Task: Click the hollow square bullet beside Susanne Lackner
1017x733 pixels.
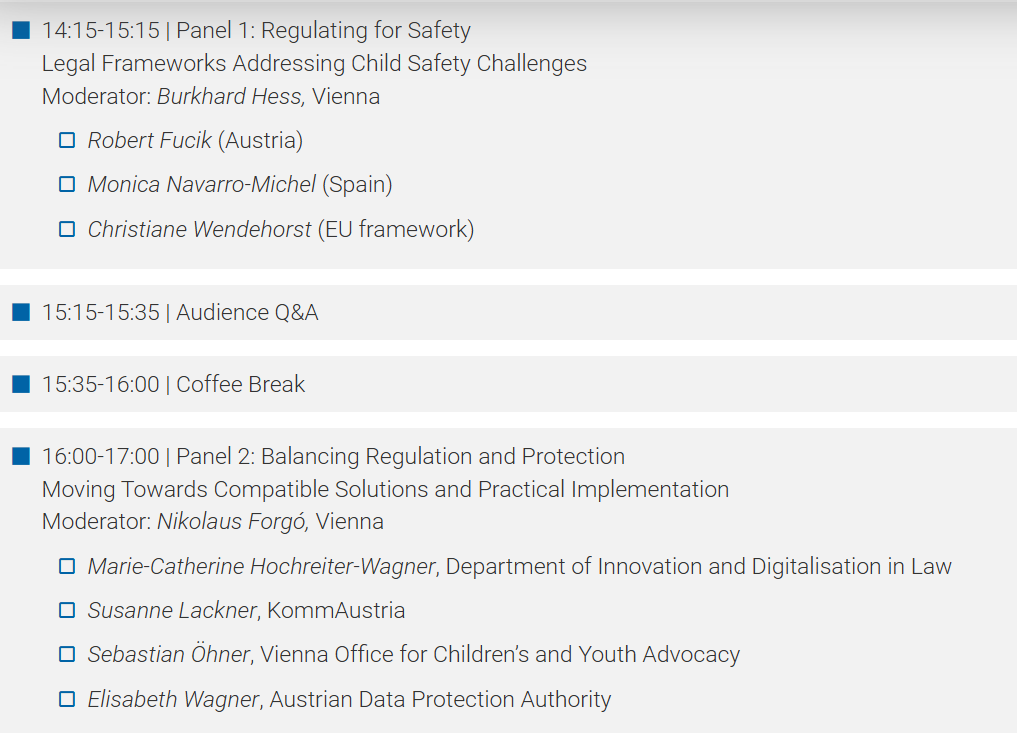Action: pyautogui.click(x=67, y=610)
